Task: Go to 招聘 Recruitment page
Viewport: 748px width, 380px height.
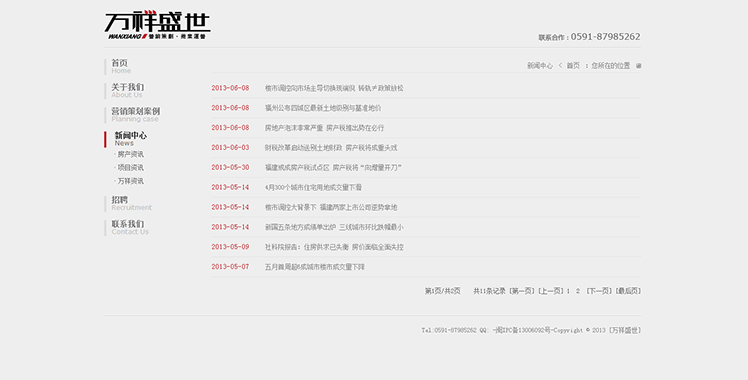Action: click(131, 203)
